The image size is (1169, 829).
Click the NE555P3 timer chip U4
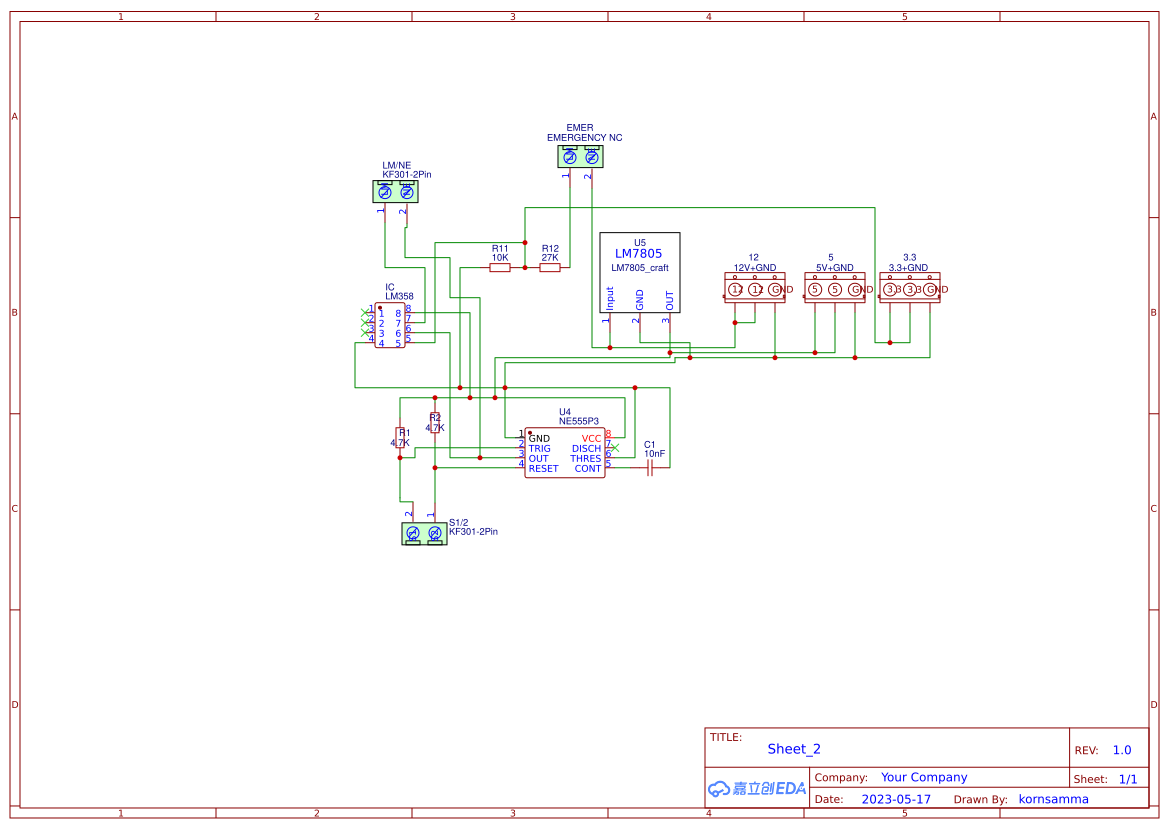point(565,454)
